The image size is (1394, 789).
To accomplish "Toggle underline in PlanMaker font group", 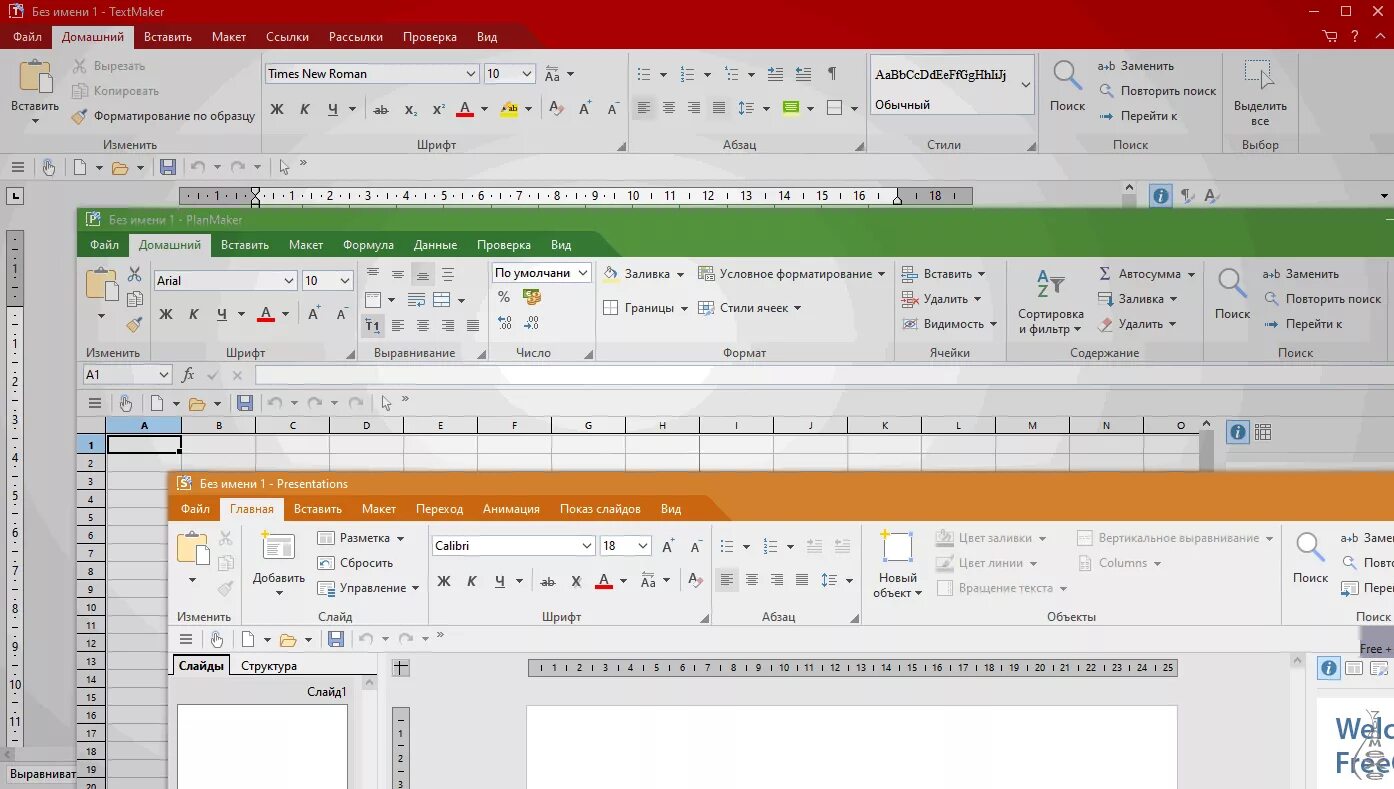I will click(x=222, y=314).
